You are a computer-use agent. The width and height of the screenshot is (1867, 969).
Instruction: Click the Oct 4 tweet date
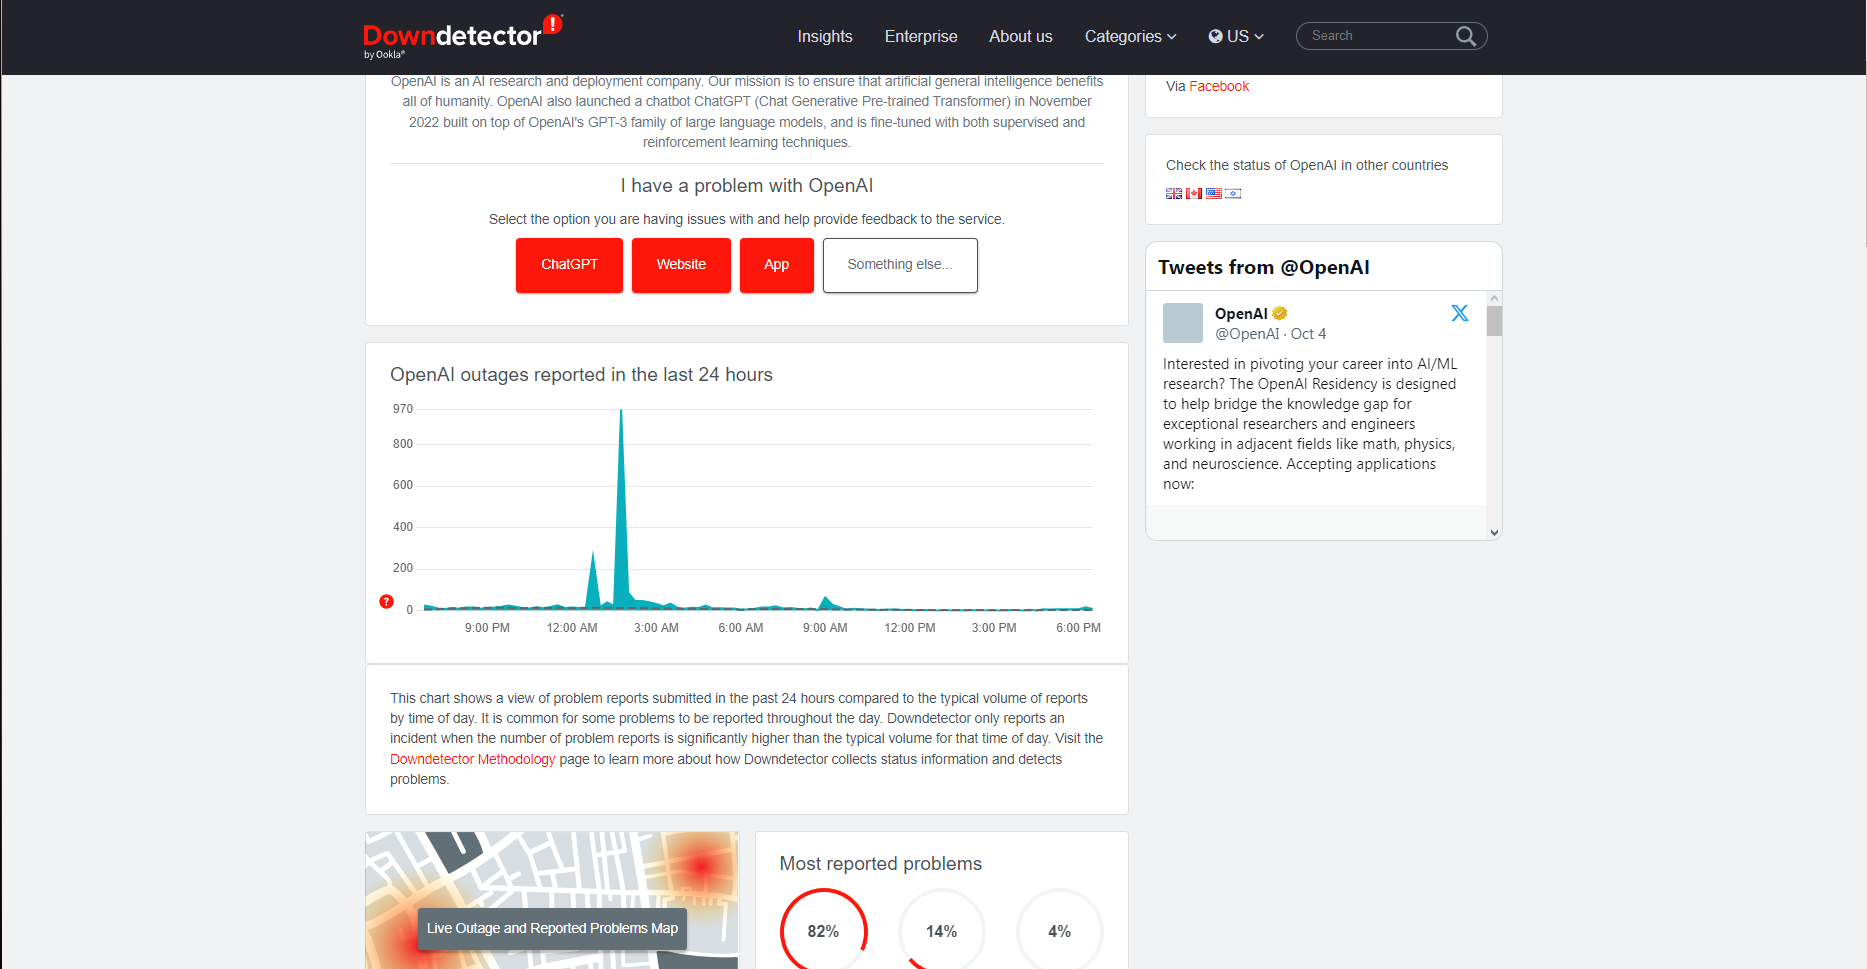[1308, 334]
